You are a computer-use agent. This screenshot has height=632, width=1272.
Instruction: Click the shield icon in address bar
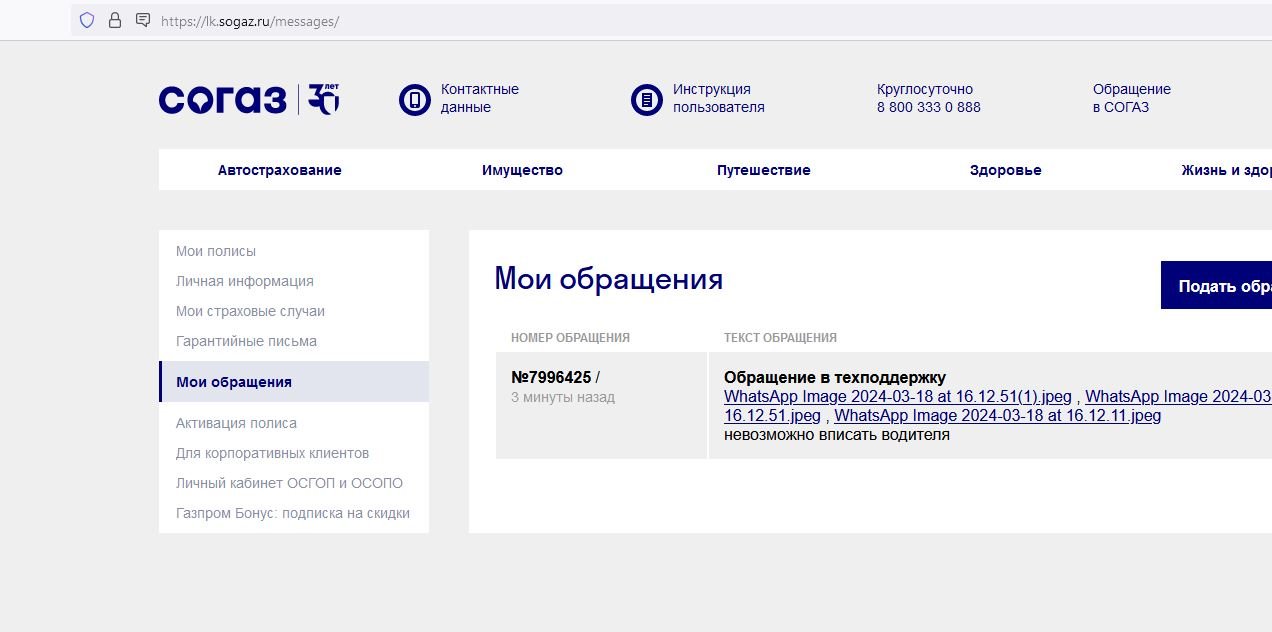(87, 20)
